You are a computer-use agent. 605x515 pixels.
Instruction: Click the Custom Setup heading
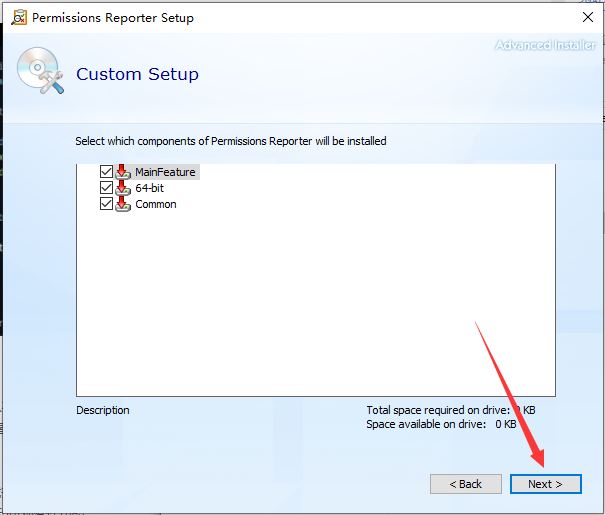[137, 74]
